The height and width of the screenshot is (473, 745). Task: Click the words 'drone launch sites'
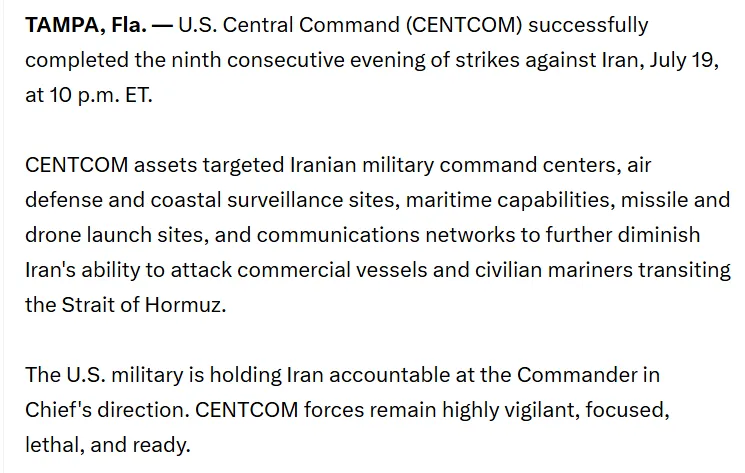(114, 235)
